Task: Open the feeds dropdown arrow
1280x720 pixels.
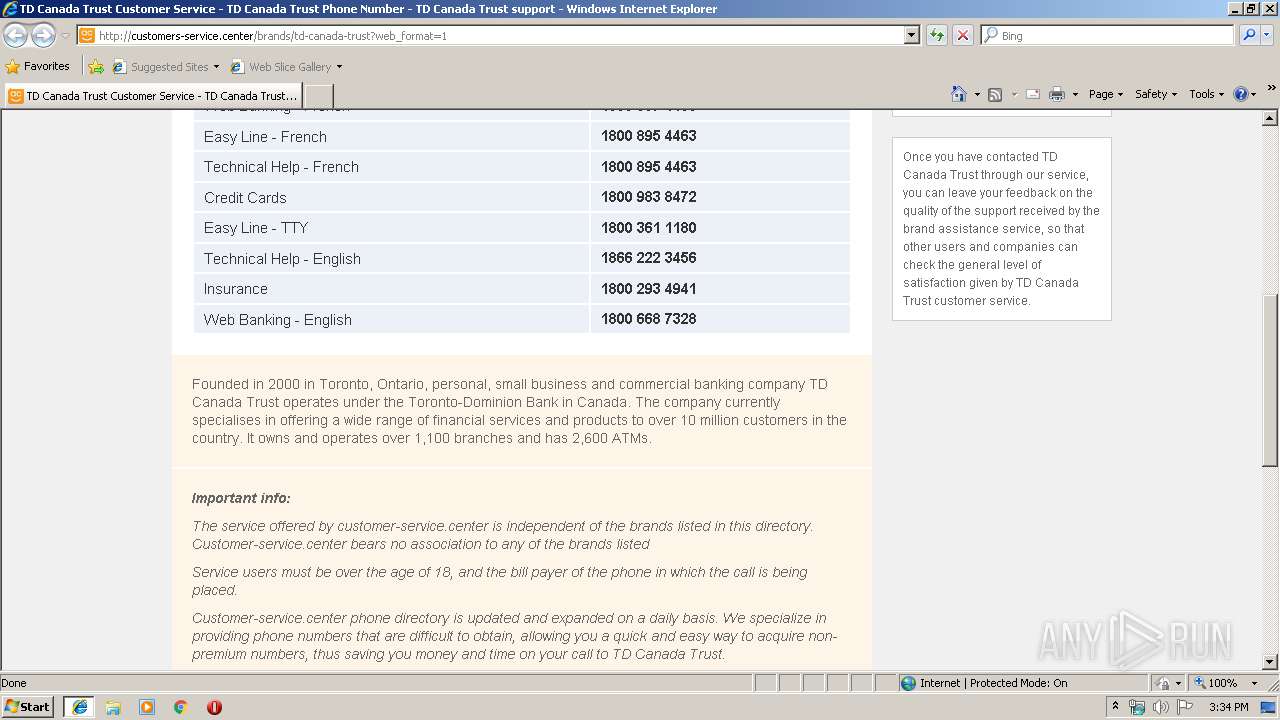Action: pyautogui.click(x=1013, y=94)
